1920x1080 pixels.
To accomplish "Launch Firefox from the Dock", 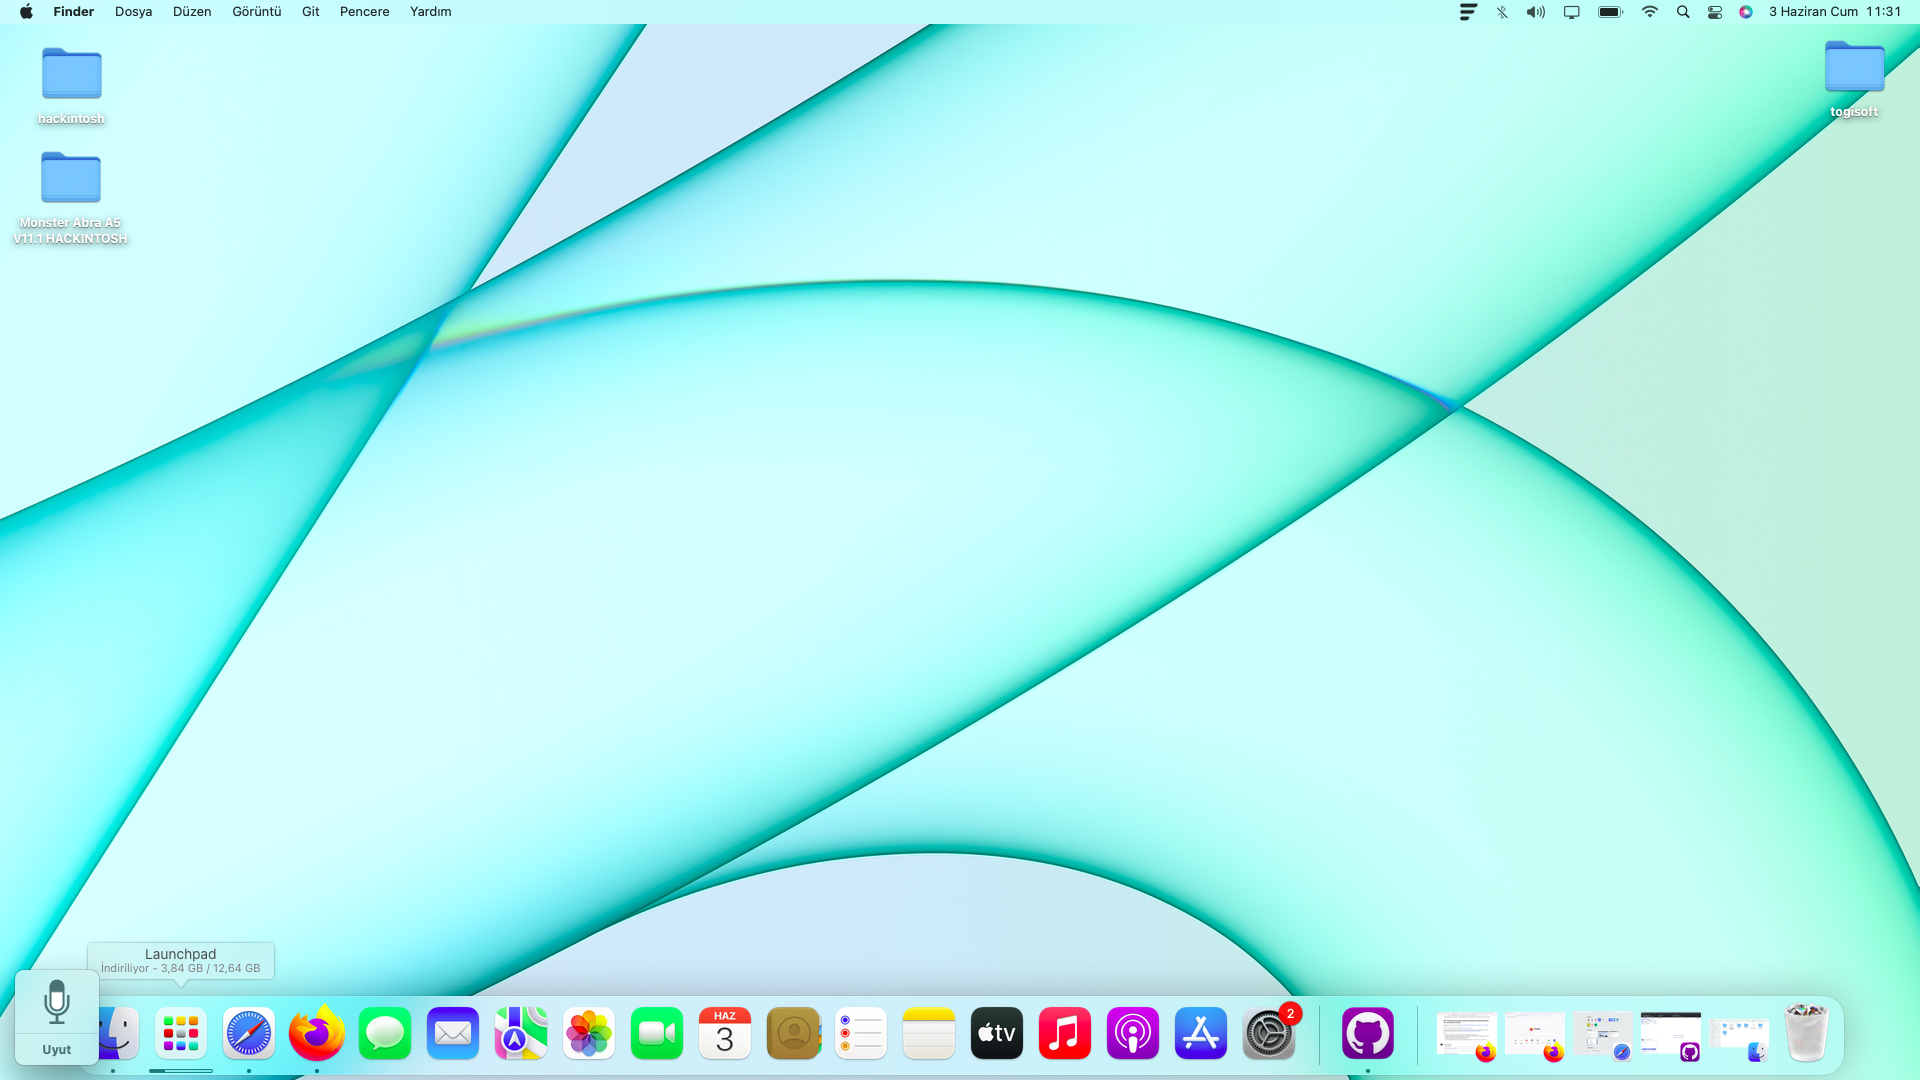I will [x=317, y=1034].
